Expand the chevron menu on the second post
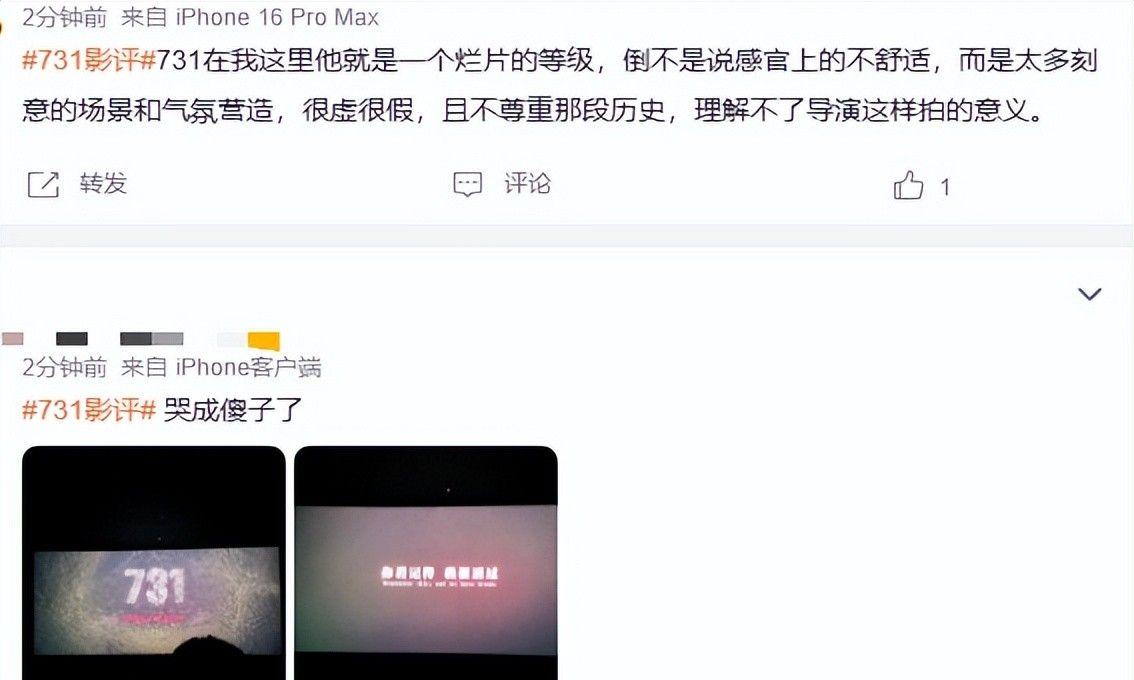The height and width of the screenshot is (680, 1134). pos(1089,293)
